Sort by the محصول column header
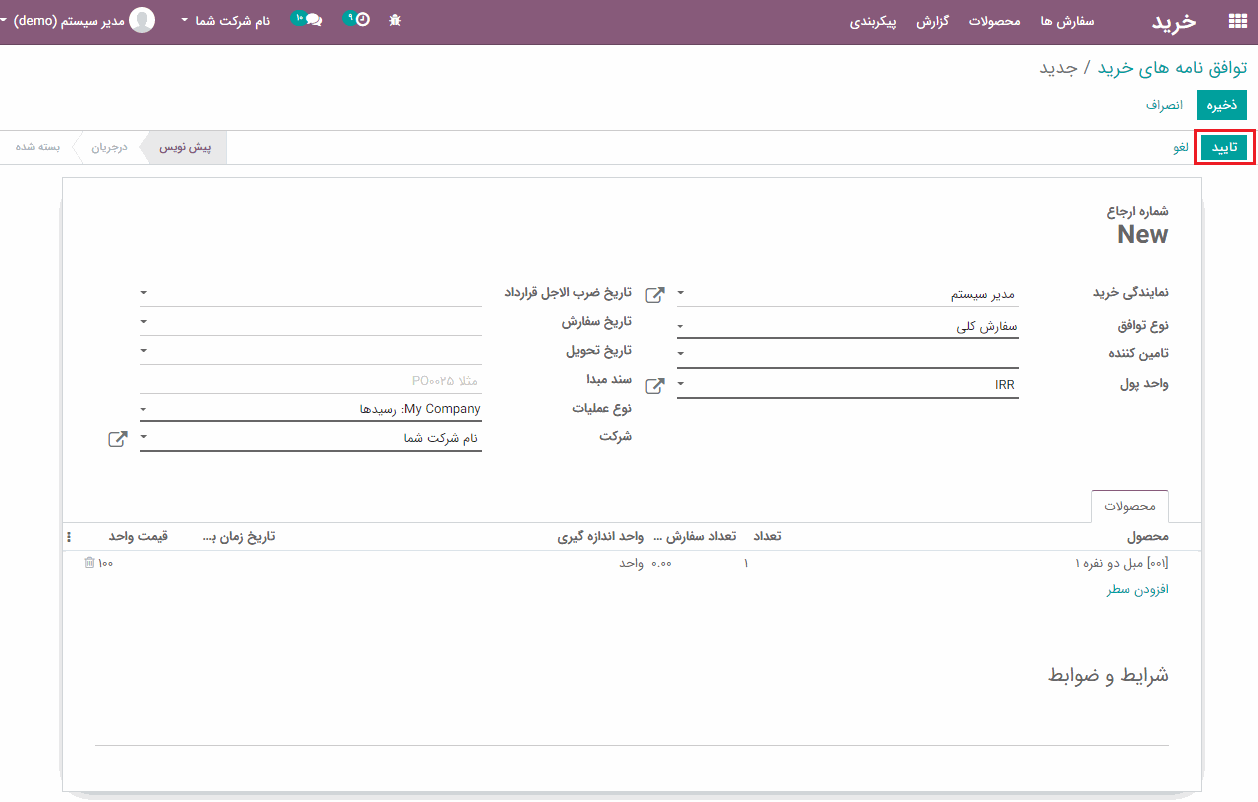 [1147, 537]
